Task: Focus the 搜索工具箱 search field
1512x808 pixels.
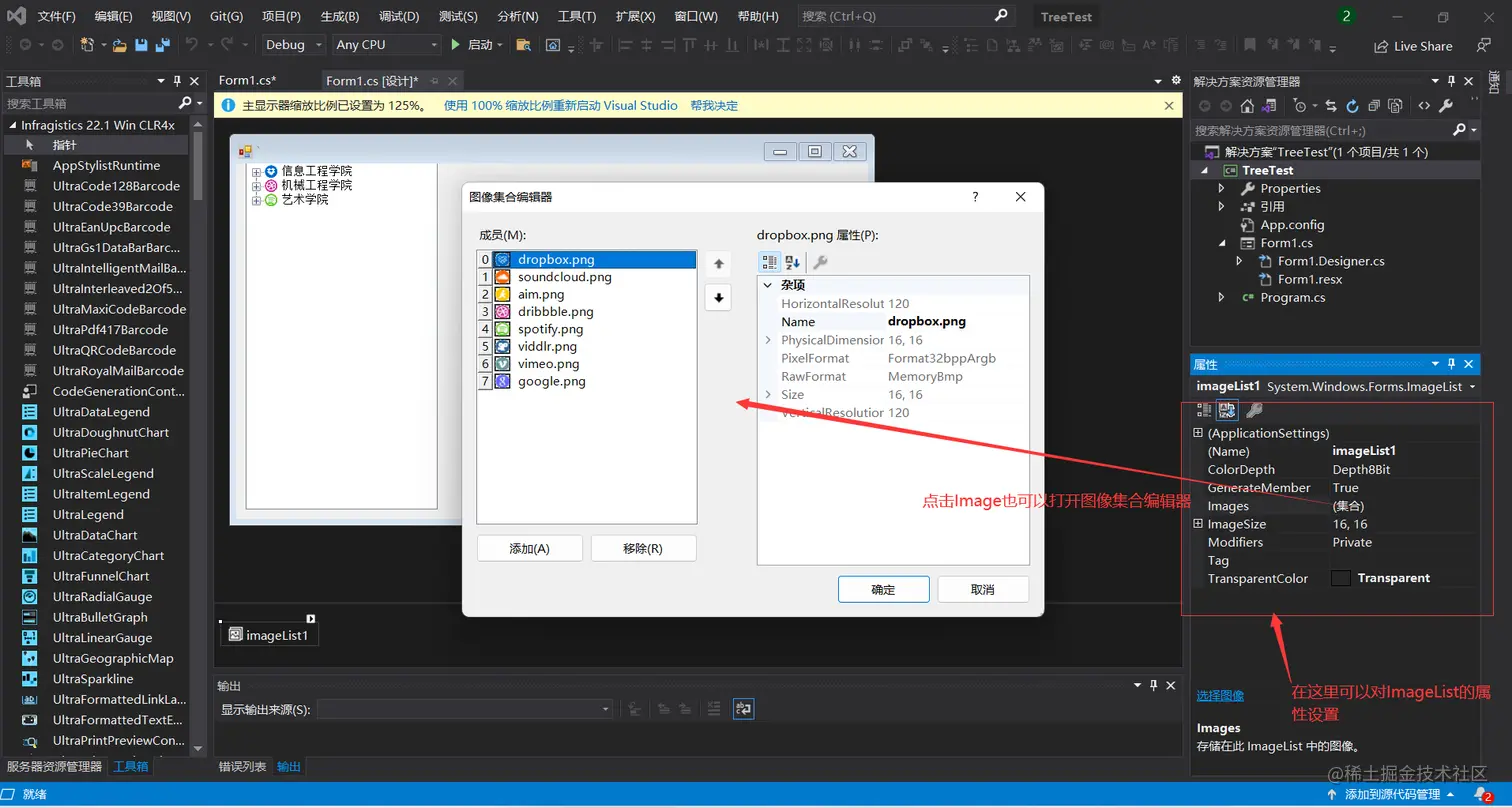Action: [x=90, y=103]
